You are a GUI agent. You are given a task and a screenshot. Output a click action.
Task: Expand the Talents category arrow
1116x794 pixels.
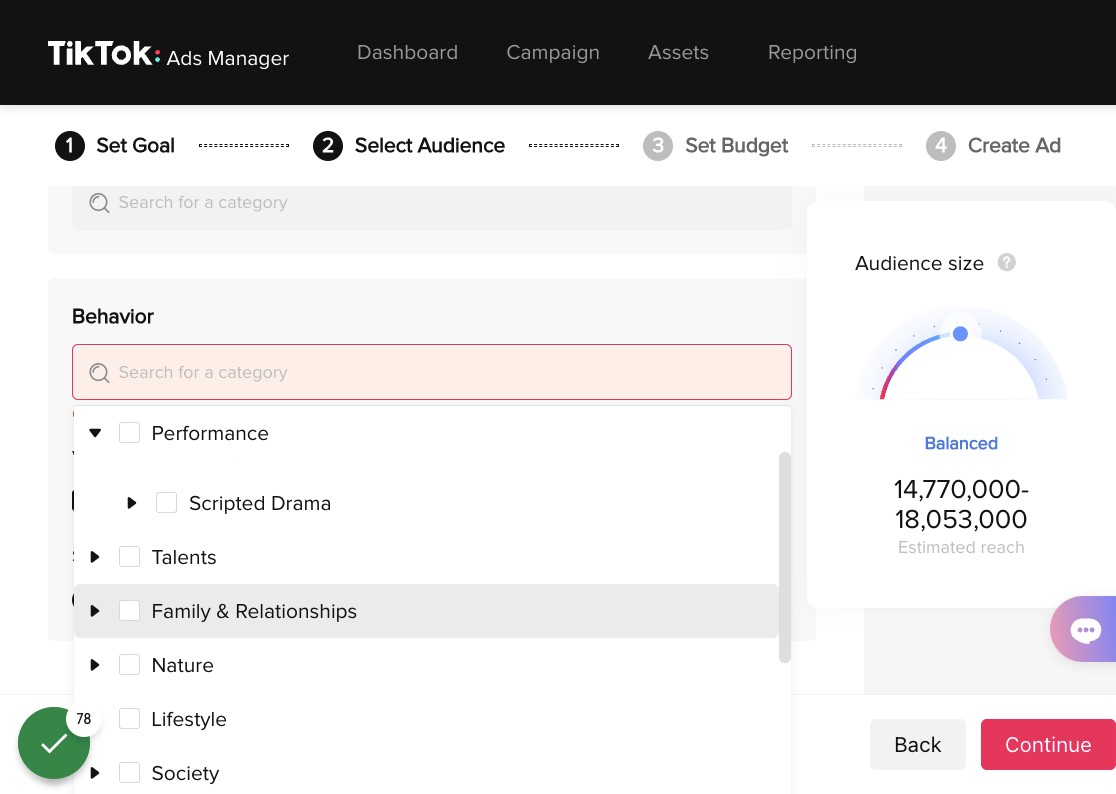pos(95,556)
